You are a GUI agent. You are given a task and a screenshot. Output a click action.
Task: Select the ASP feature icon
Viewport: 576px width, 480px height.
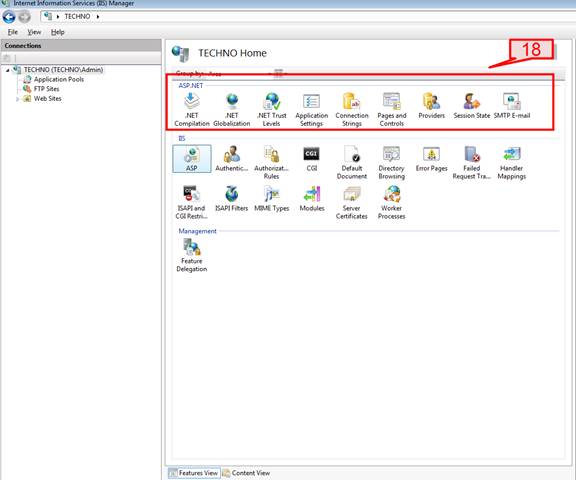191,159
